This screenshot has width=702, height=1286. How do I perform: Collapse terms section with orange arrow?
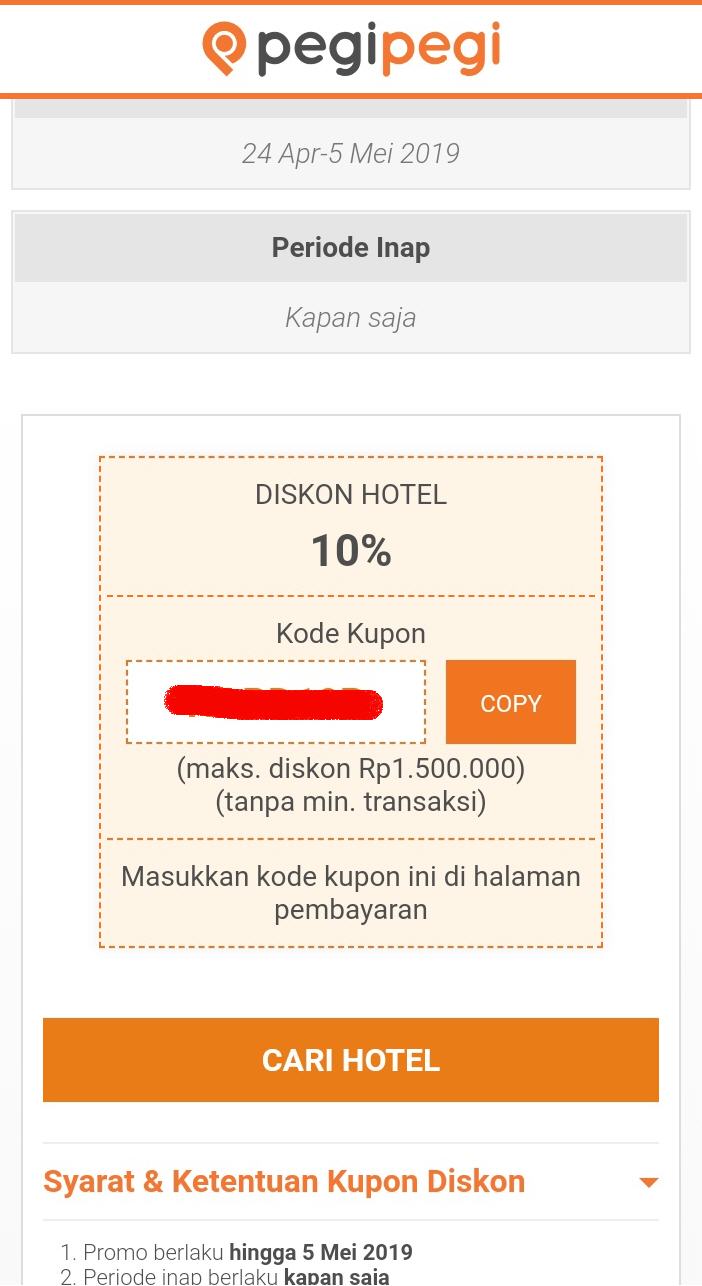(648, 1182)
